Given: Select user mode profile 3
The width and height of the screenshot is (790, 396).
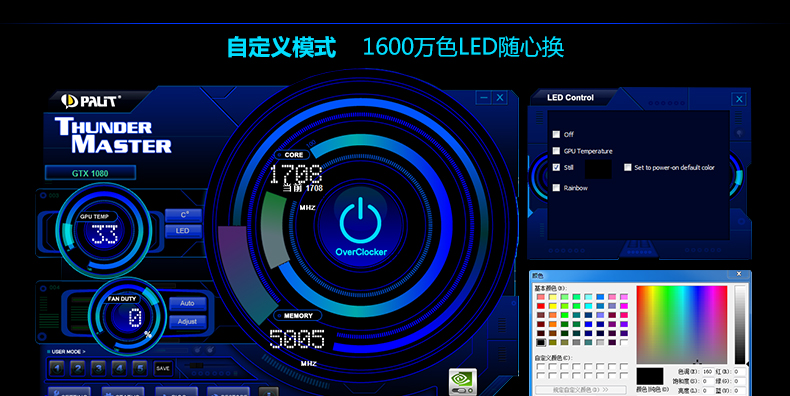Looking at the screenshot, I should coord(98,368).
